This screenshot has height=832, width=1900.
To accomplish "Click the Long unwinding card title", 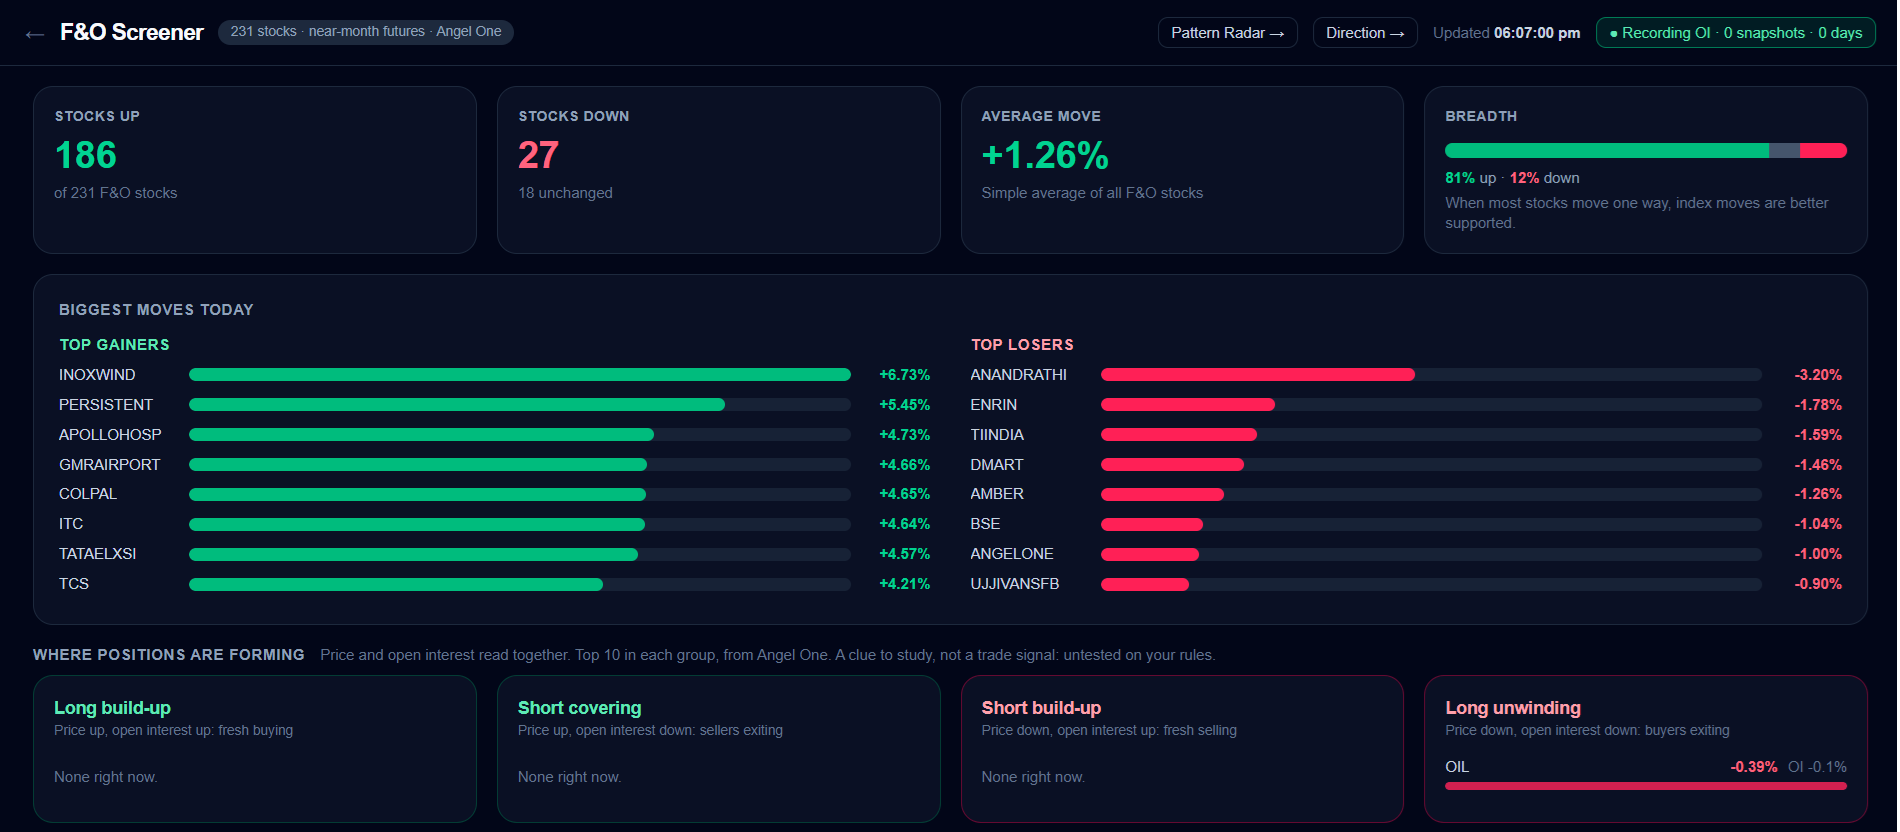I will (x=1513, y=708).
